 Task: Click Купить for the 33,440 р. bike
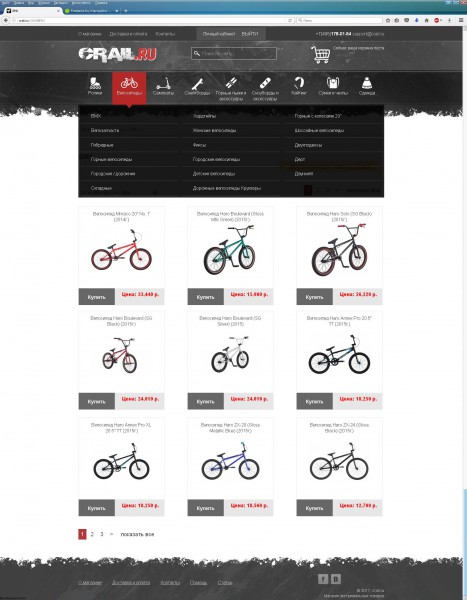[x=96, y=297]
